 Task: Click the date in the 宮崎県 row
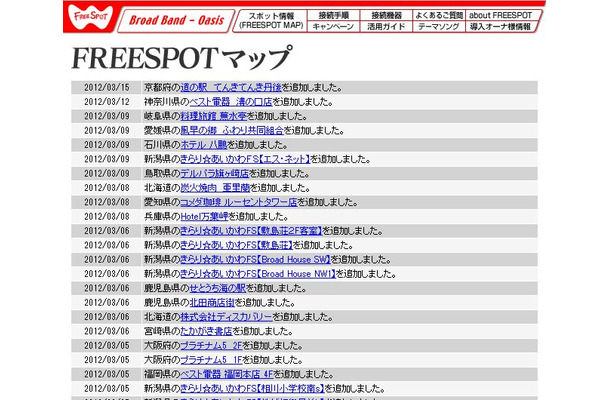click(107, 332)
